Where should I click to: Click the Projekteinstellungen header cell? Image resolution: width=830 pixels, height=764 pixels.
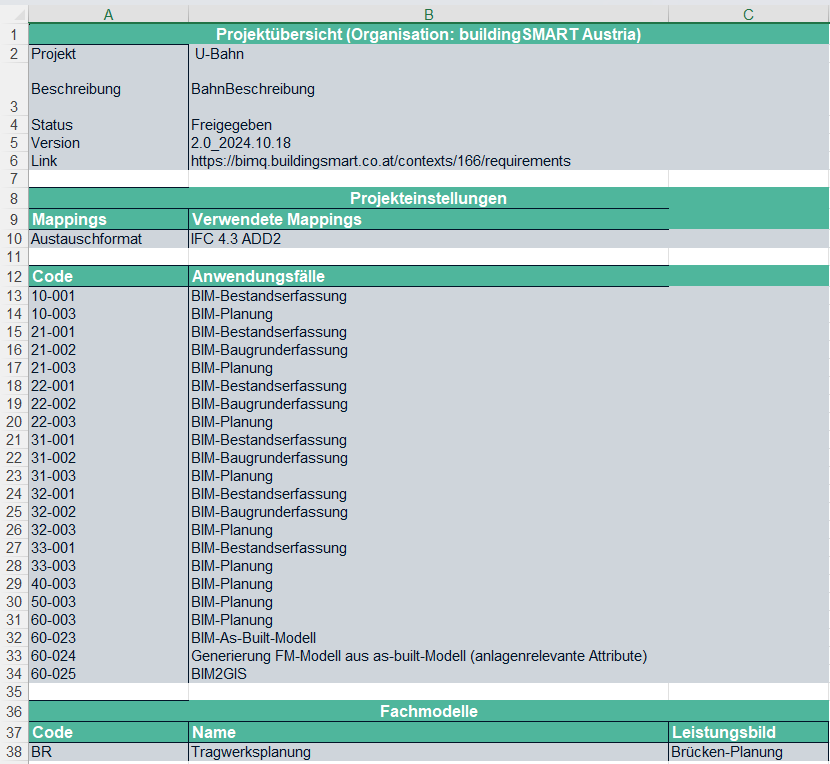(428, 198)
